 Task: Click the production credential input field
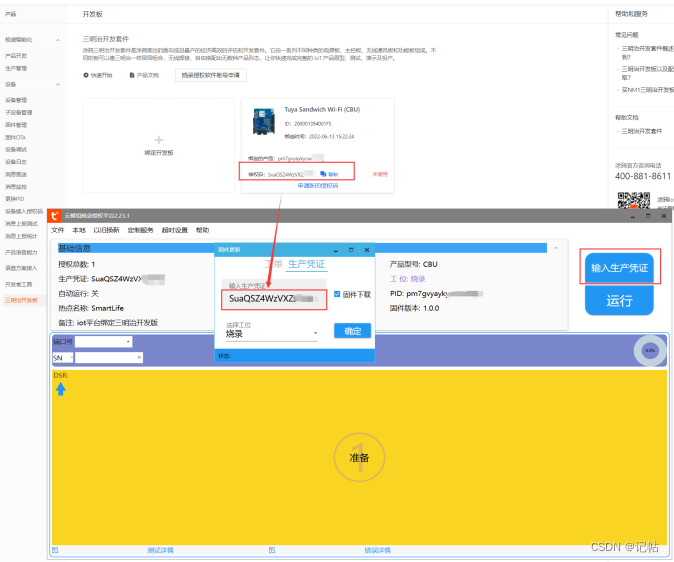(x=274, y=299)
